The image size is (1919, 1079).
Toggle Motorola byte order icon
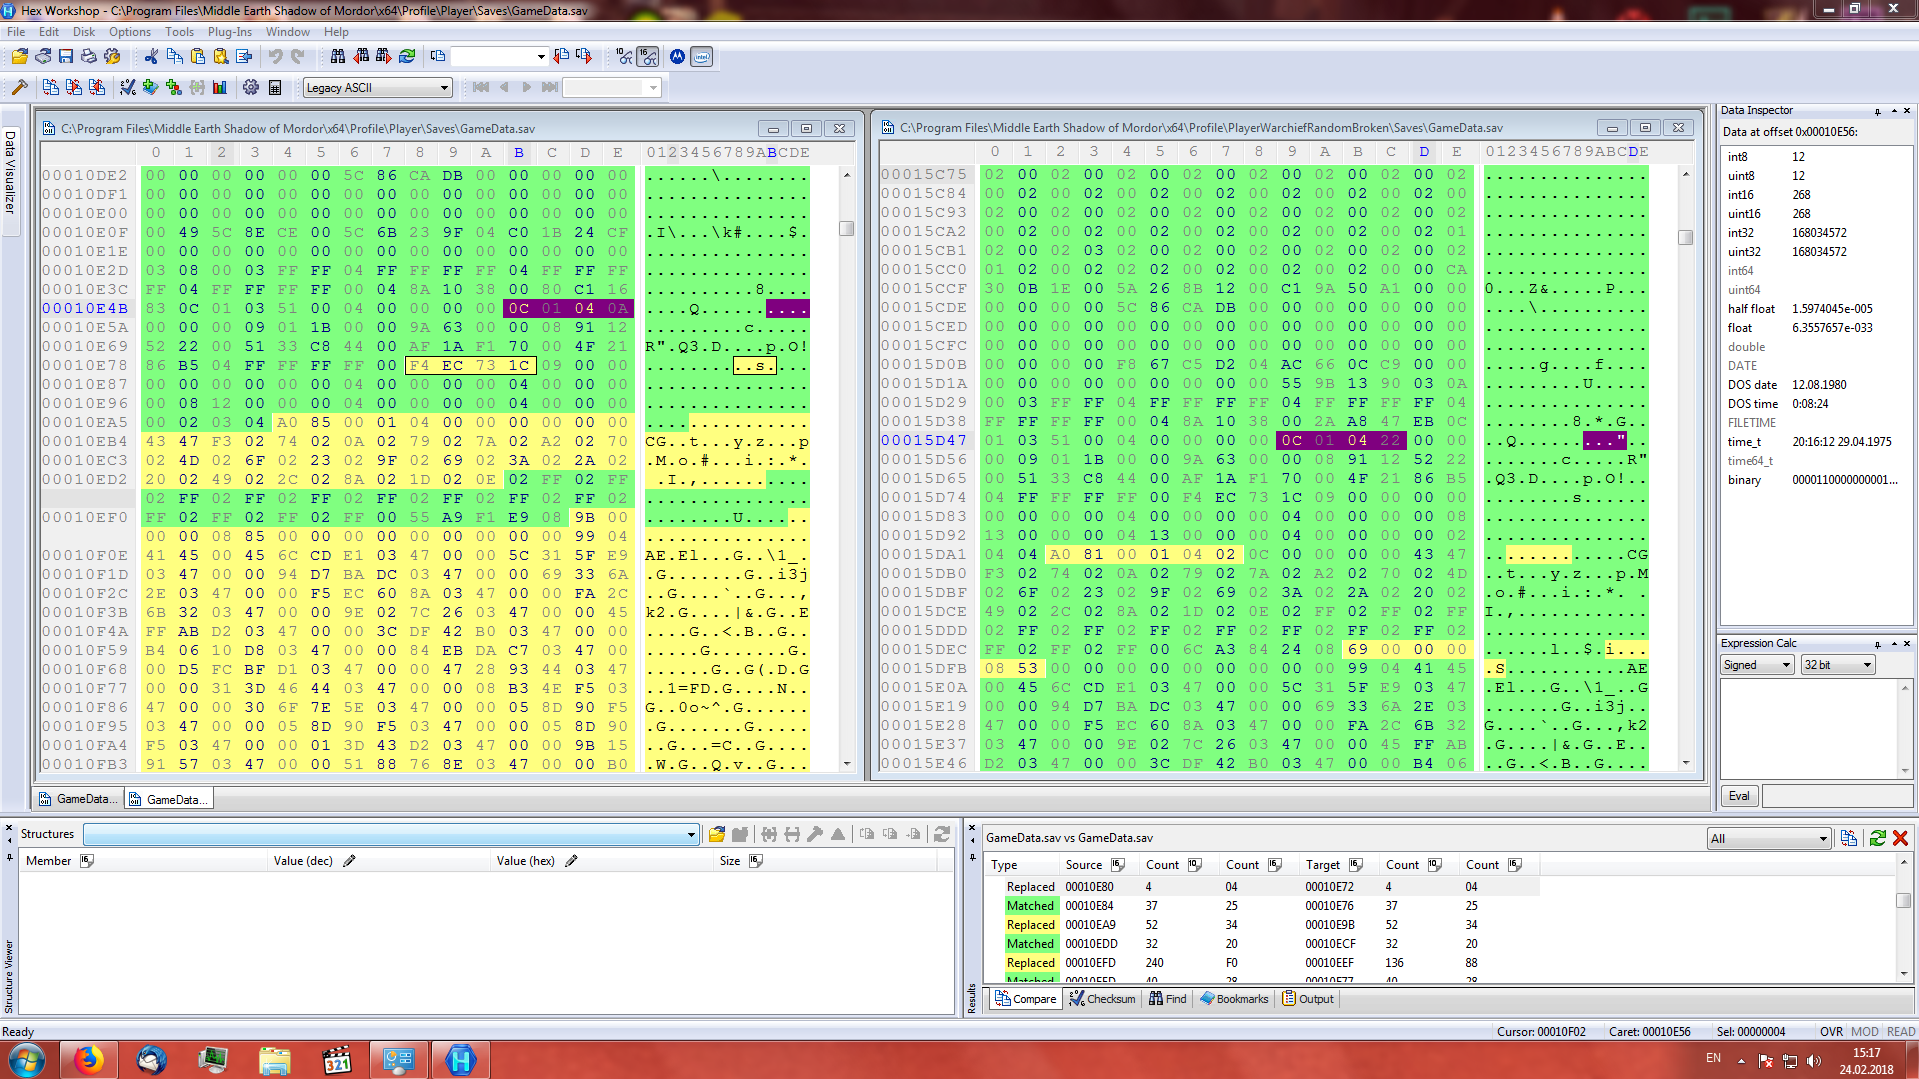[678, 57]
